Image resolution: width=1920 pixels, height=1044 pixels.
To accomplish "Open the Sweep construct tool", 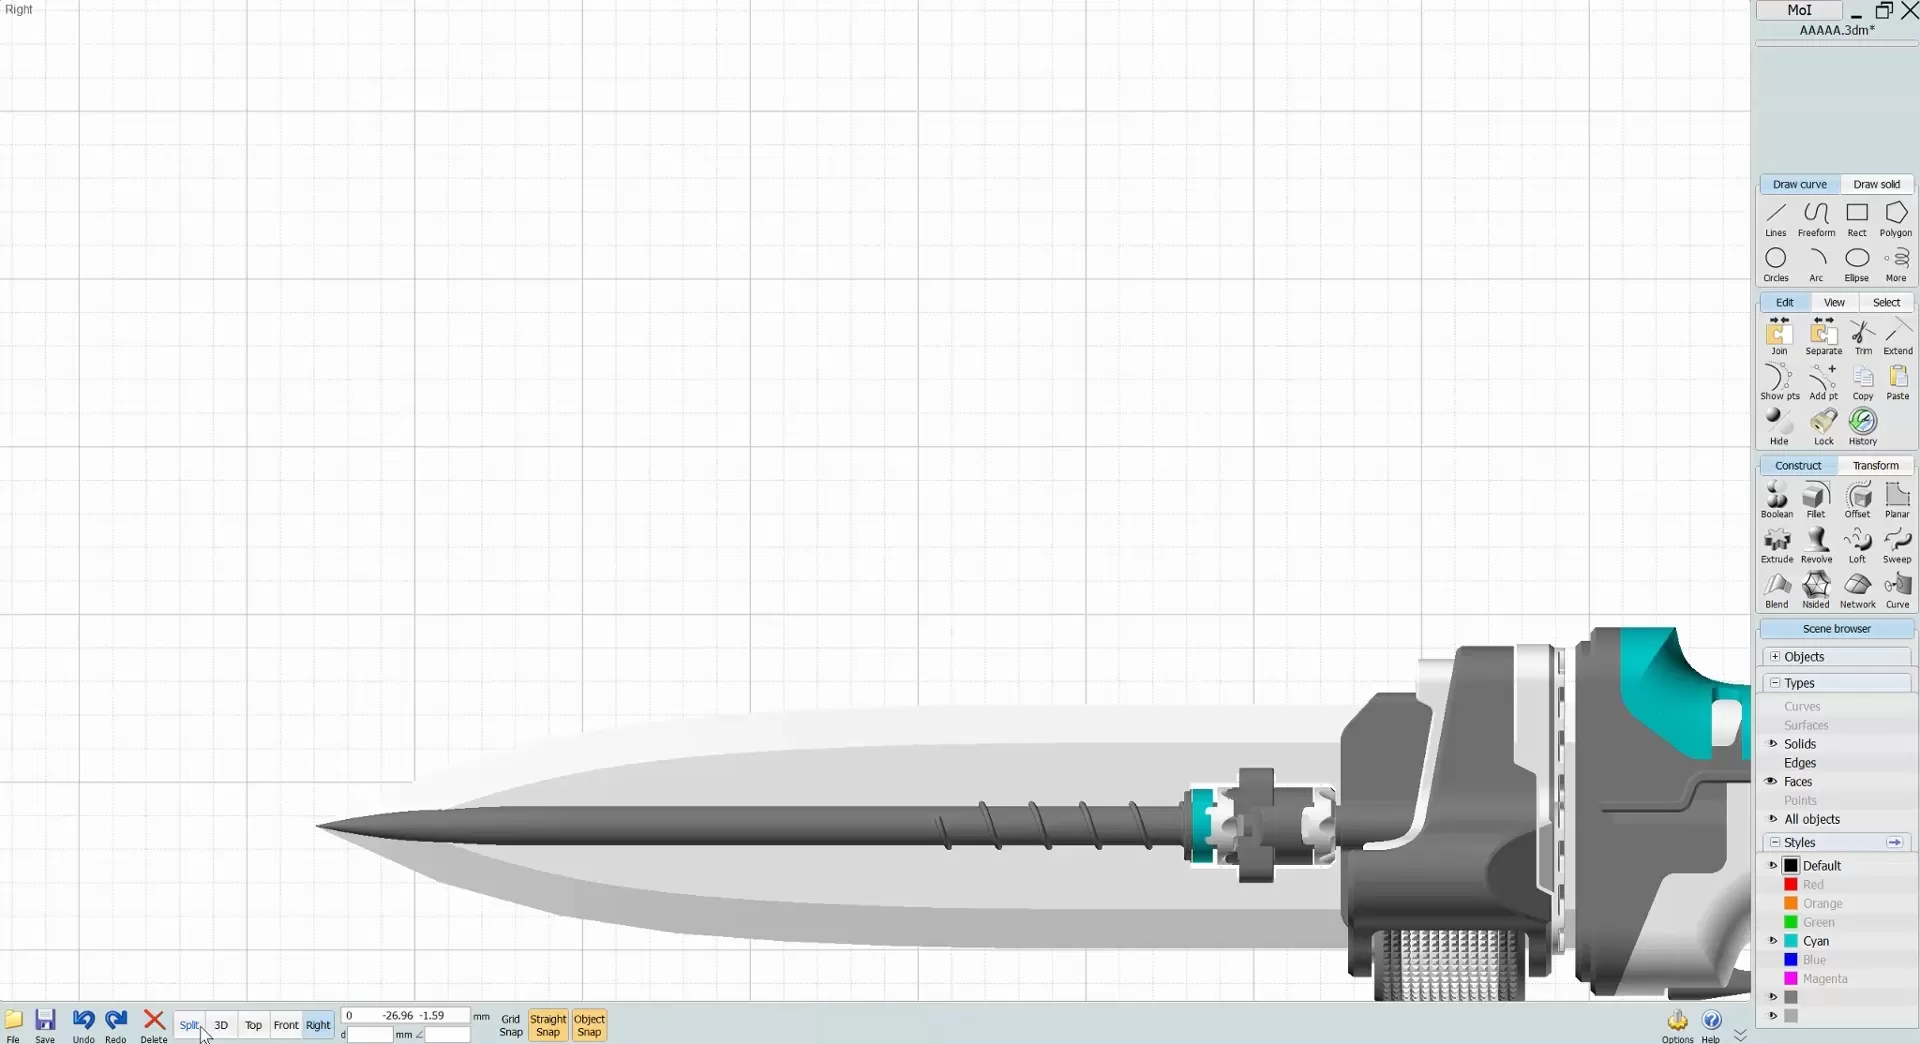I will 1897,544.
